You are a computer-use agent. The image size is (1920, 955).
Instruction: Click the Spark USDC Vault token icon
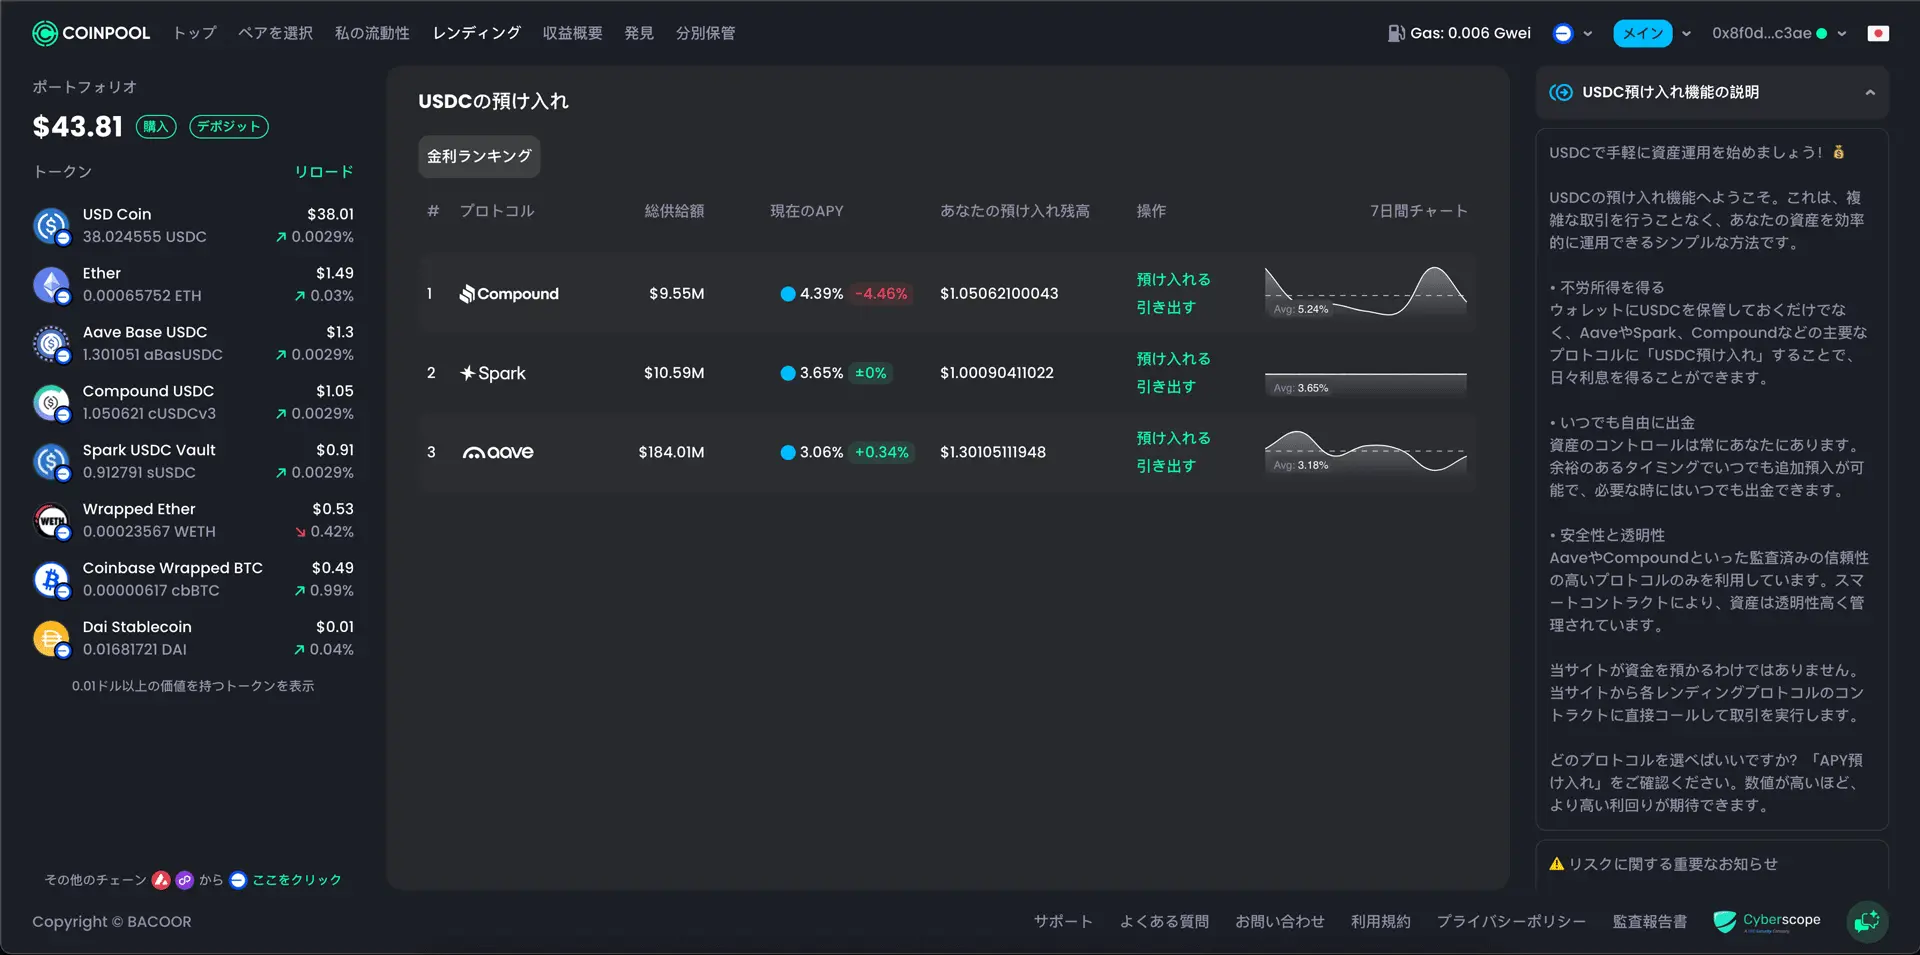coord(51,461)
